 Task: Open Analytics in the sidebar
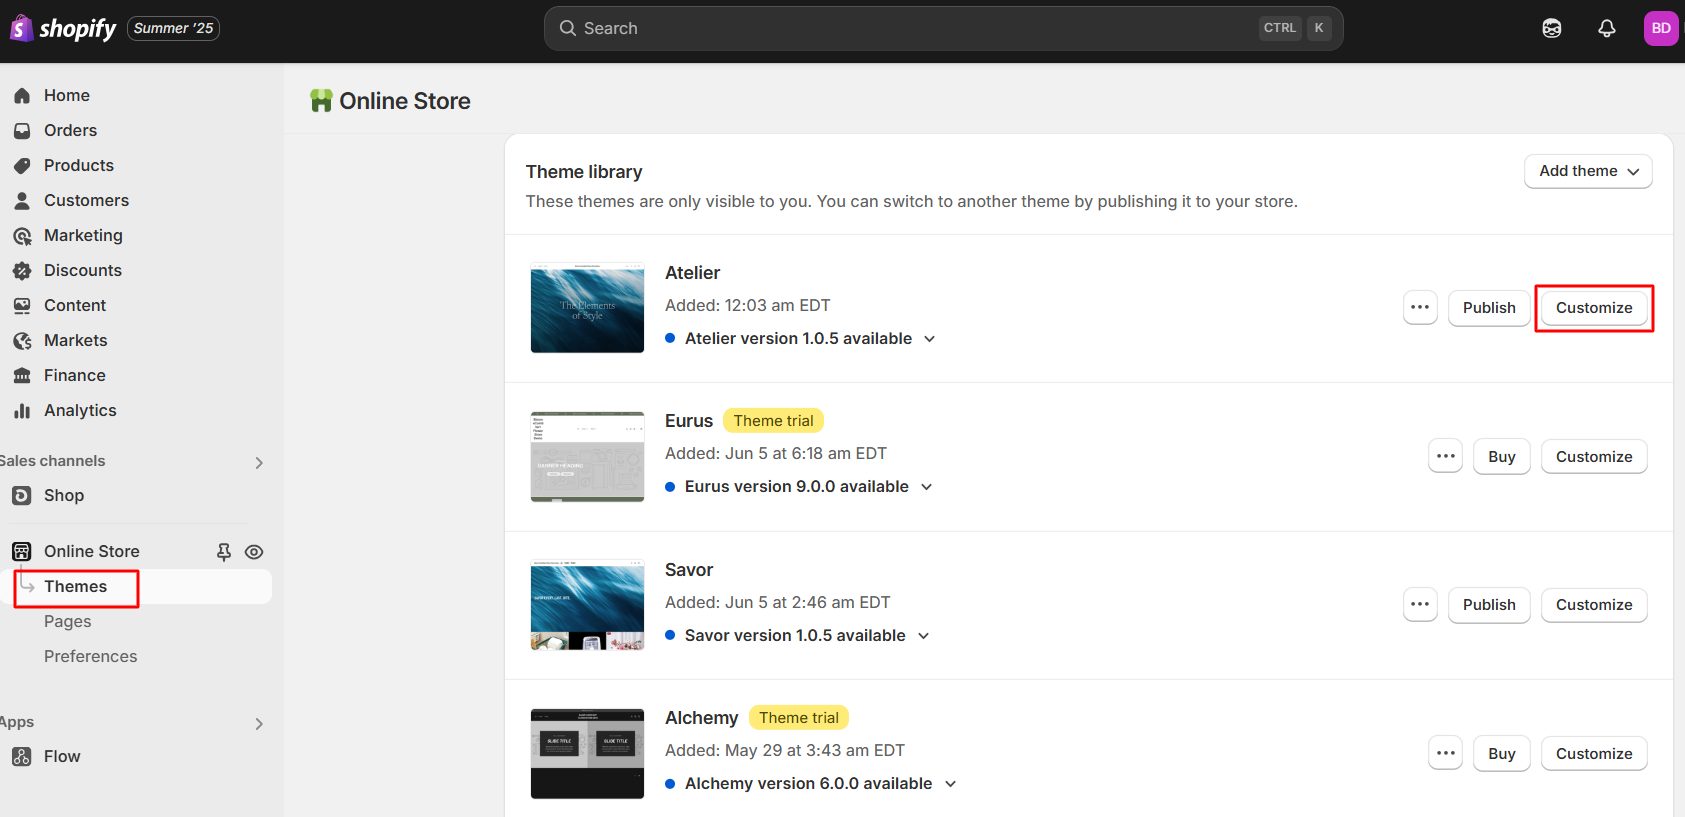[80, 411]
